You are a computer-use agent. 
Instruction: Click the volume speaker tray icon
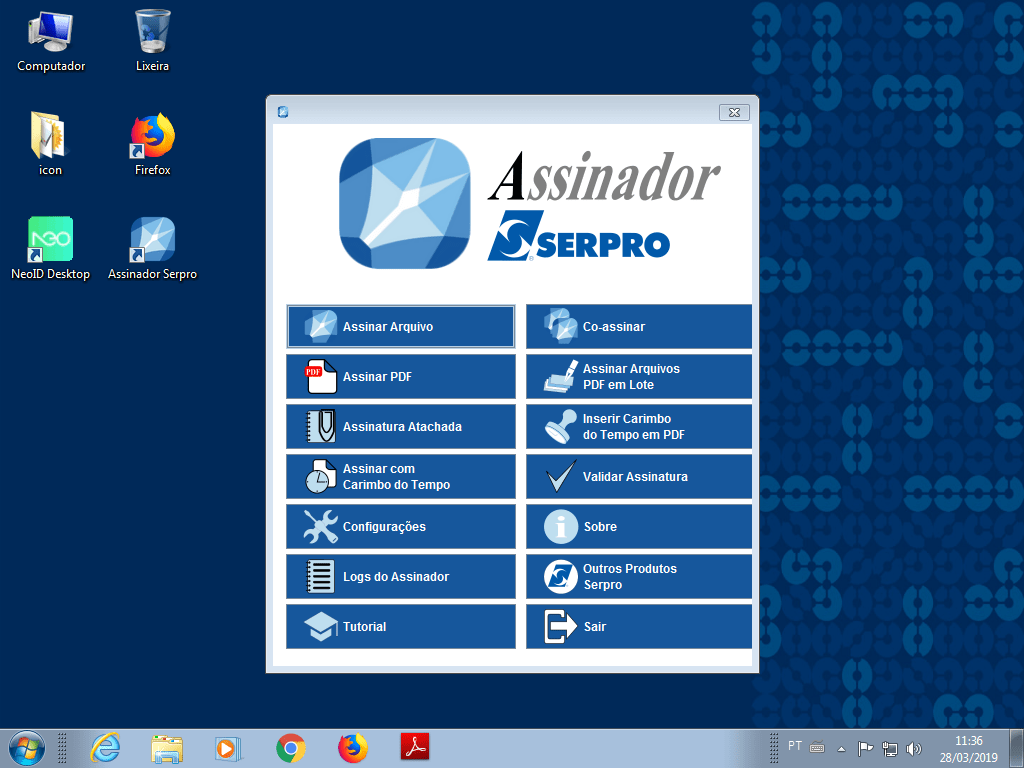(x=914, y=749)
